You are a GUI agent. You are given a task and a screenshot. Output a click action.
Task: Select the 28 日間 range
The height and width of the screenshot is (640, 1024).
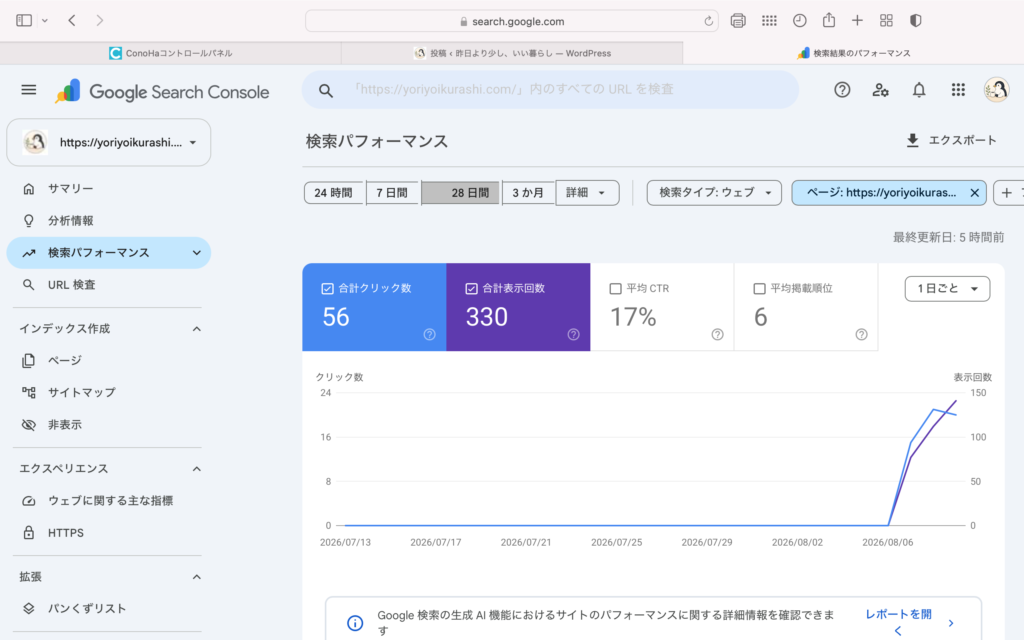461,193
